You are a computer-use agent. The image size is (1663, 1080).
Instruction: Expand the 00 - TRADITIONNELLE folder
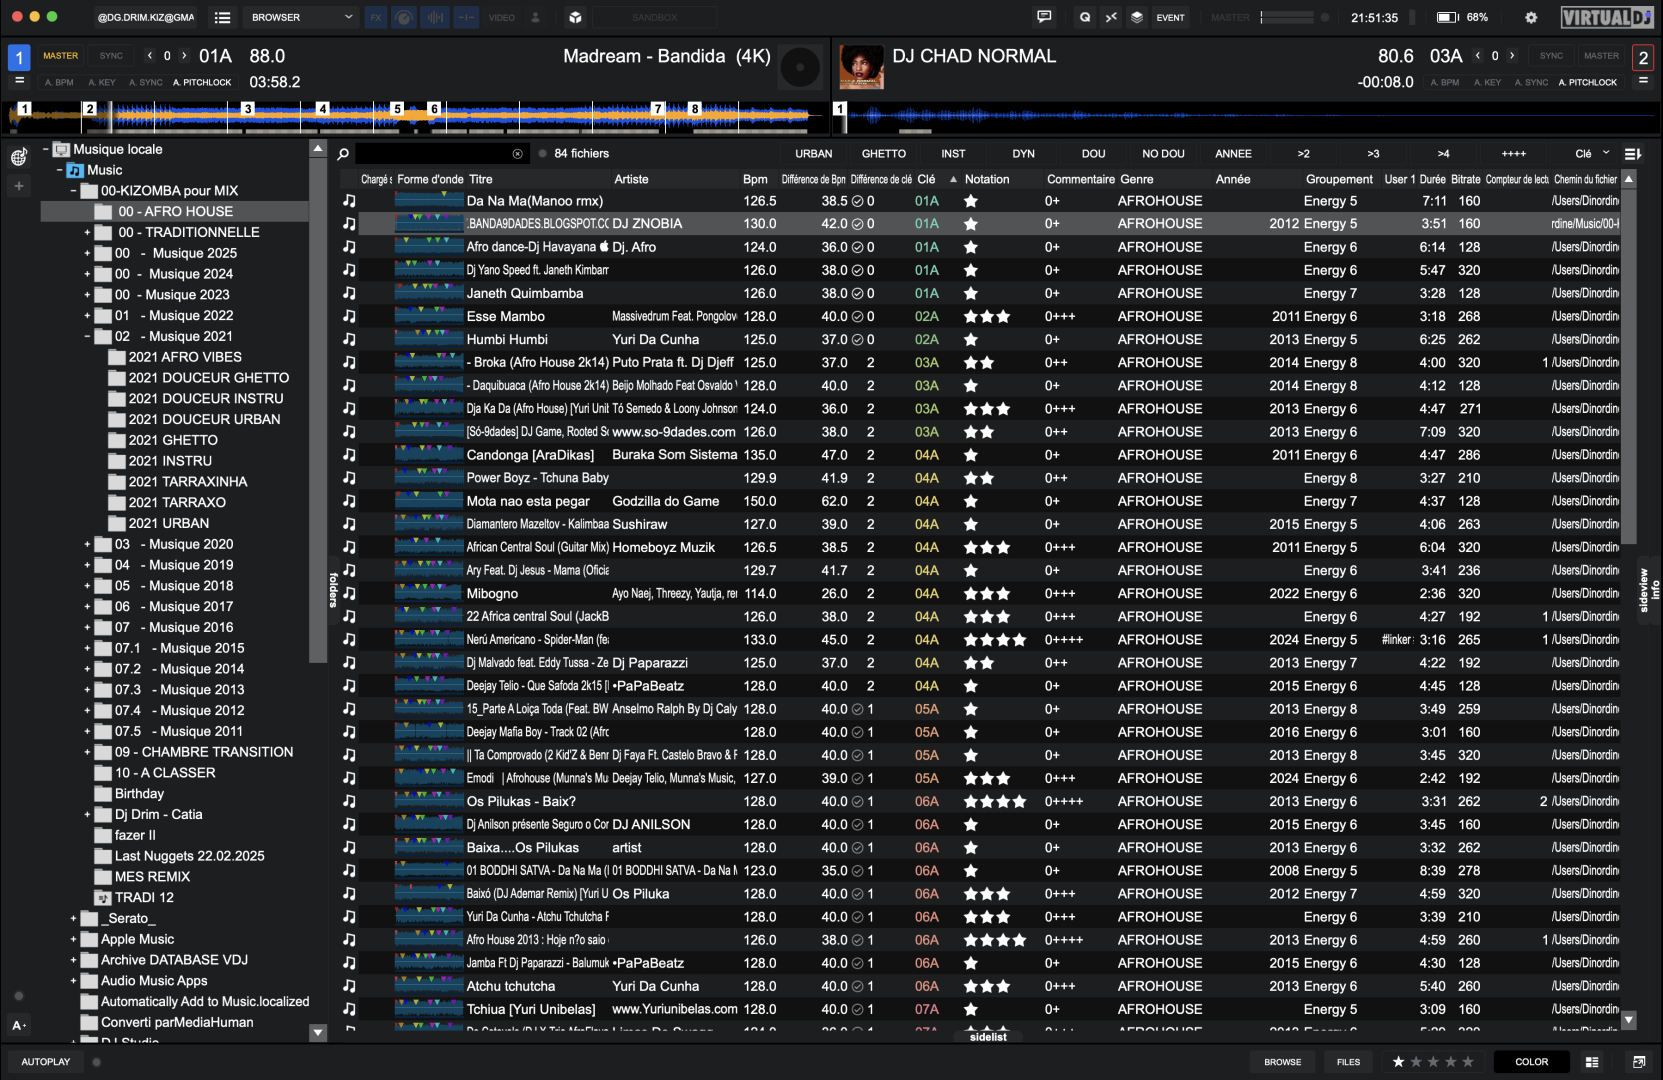(x=87, y=232)
